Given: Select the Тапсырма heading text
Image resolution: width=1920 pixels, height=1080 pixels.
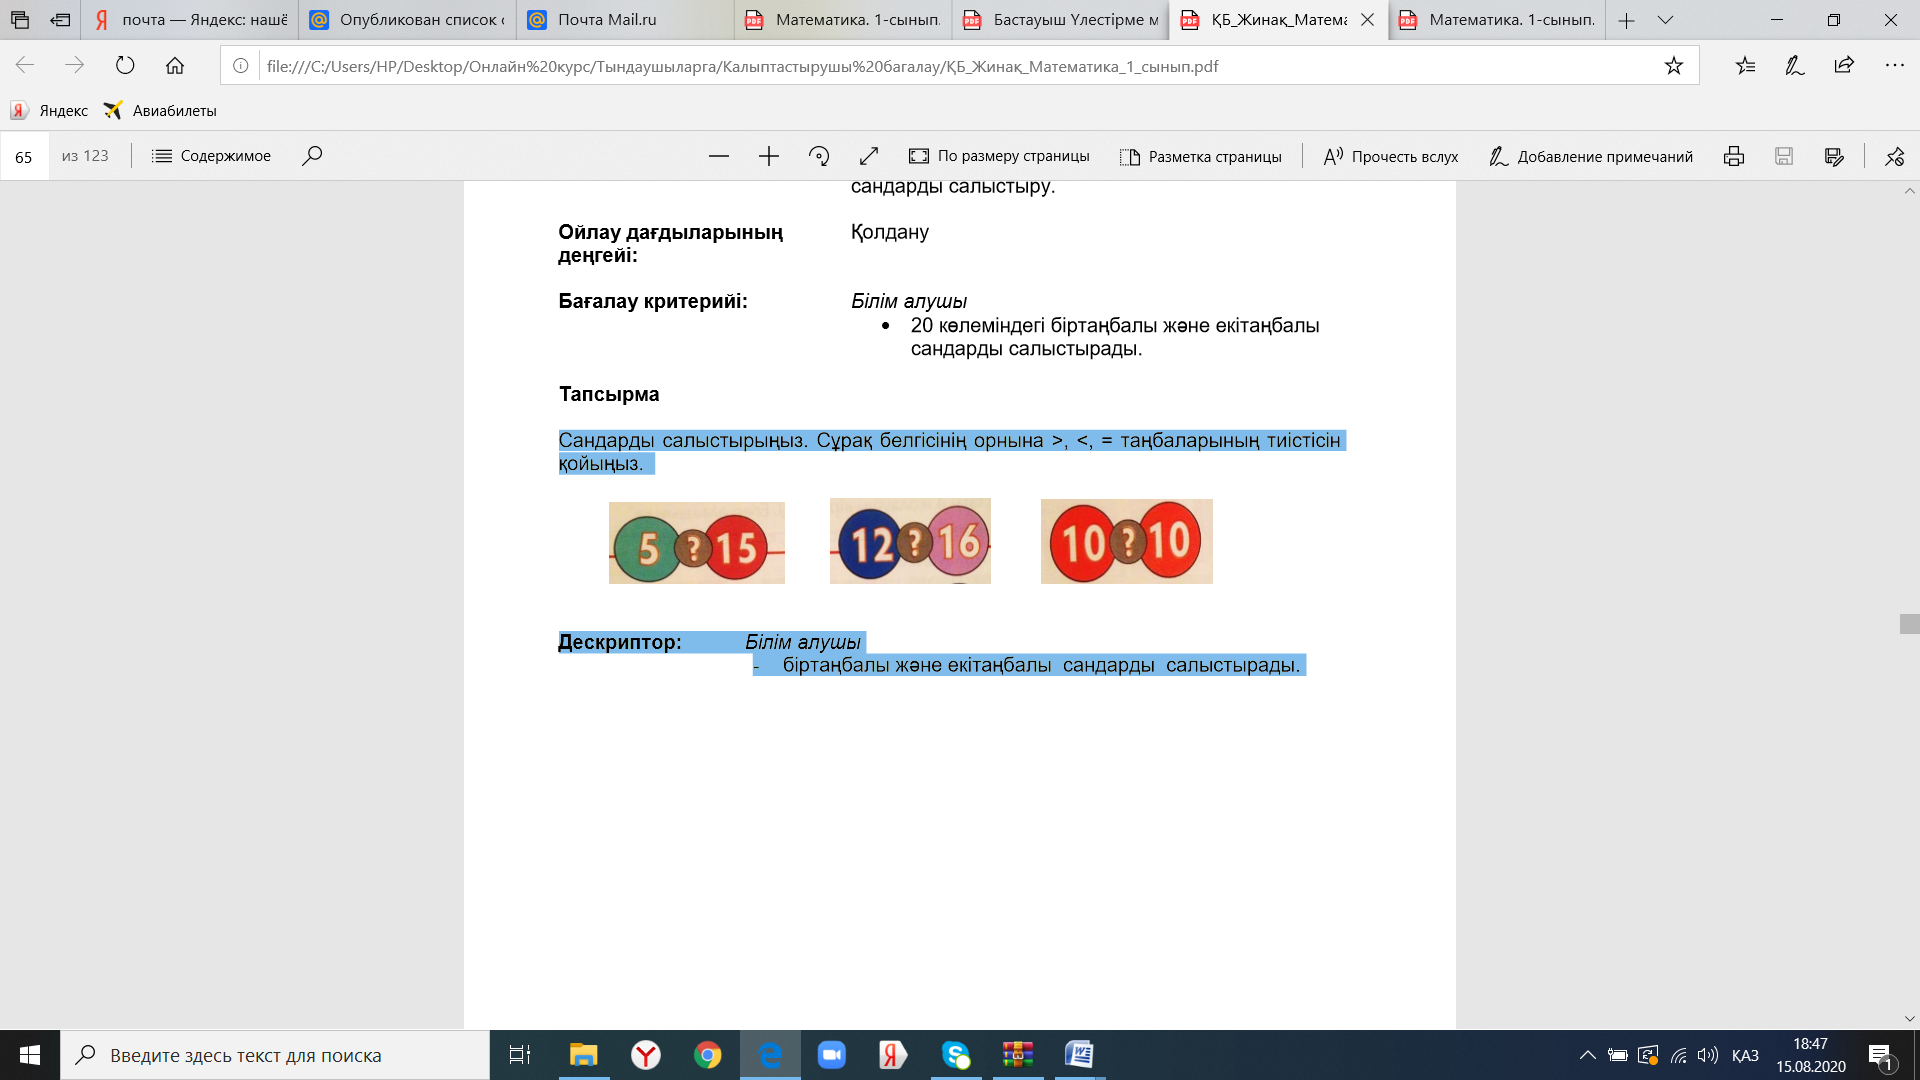Looking at the screenshot, I should [x=609, y=394].
